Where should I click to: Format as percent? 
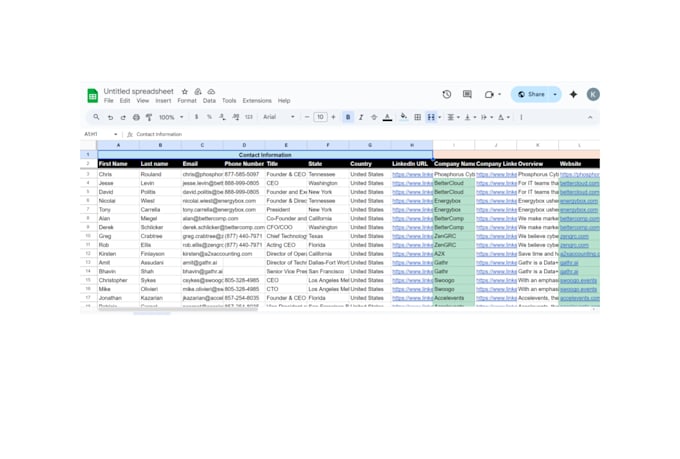209,117
